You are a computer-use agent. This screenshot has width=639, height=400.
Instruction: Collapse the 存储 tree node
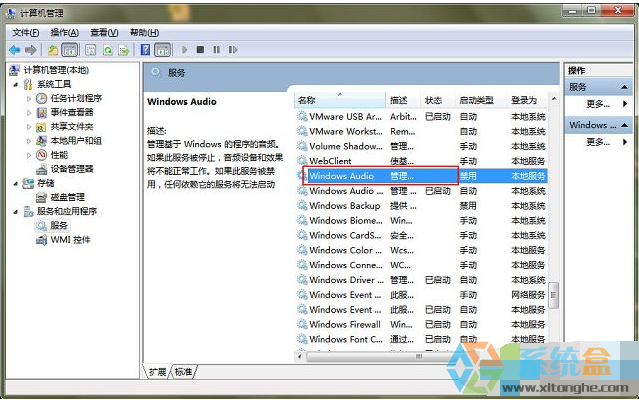pyautogui.click(x=15, y=184)
